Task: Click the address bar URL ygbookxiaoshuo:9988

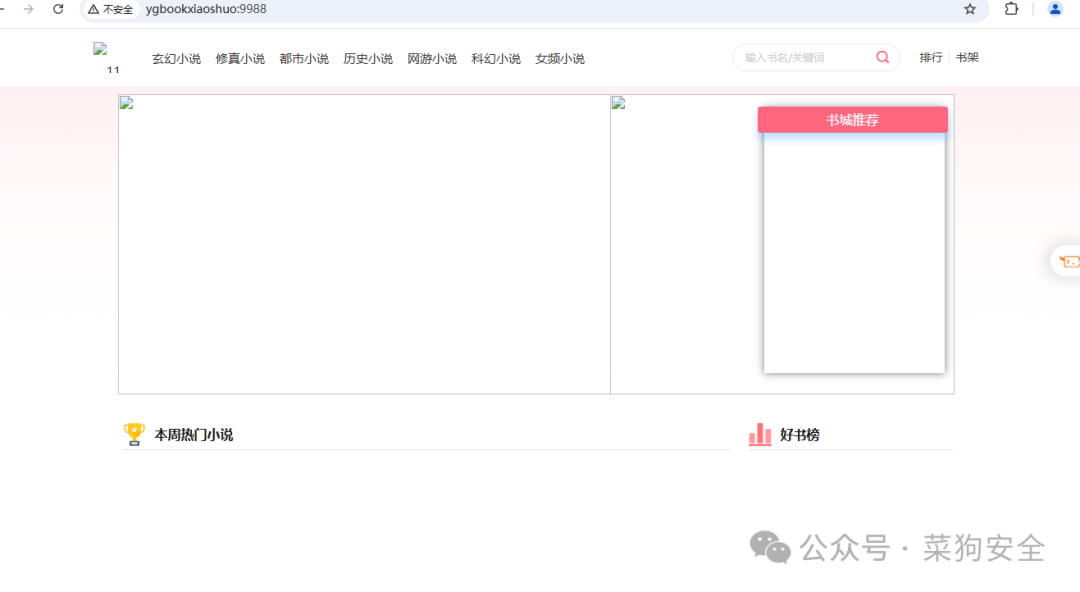Action: (206, 9)
